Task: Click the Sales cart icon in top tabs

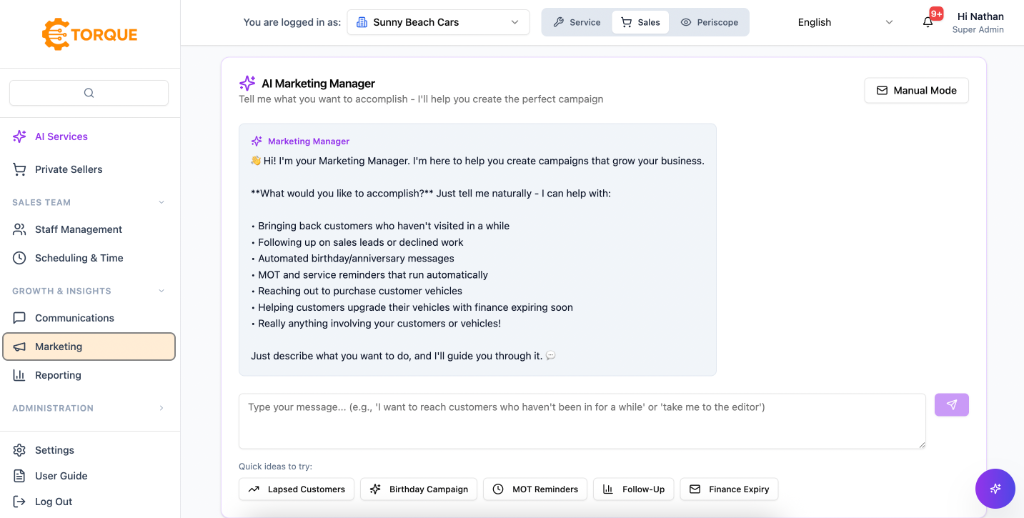Action: point(626,22)
